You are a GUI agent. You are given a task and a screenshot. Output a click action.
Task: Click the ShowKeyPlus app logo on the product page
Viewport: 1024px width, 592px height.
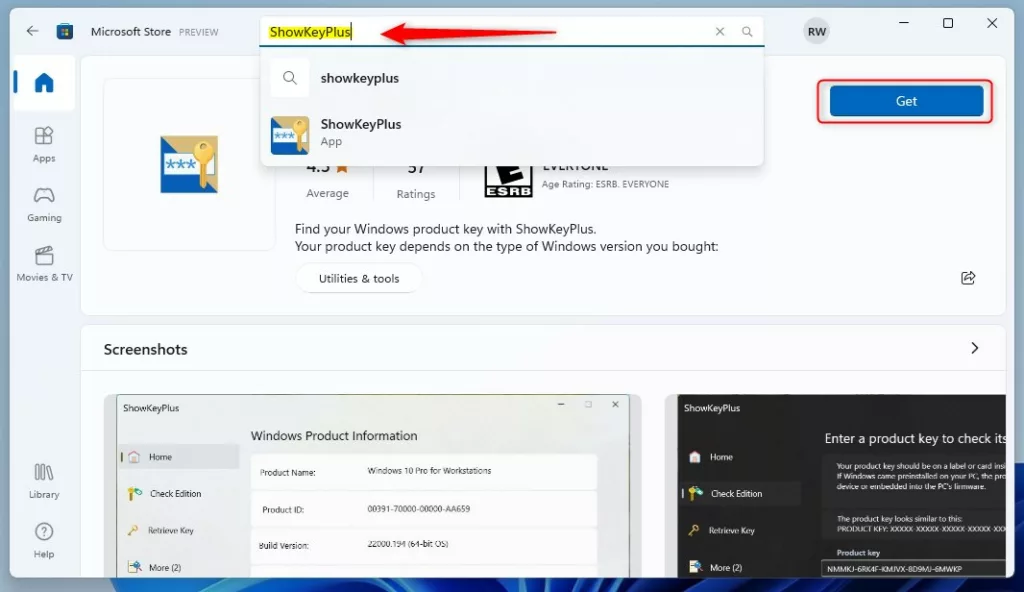189,164
